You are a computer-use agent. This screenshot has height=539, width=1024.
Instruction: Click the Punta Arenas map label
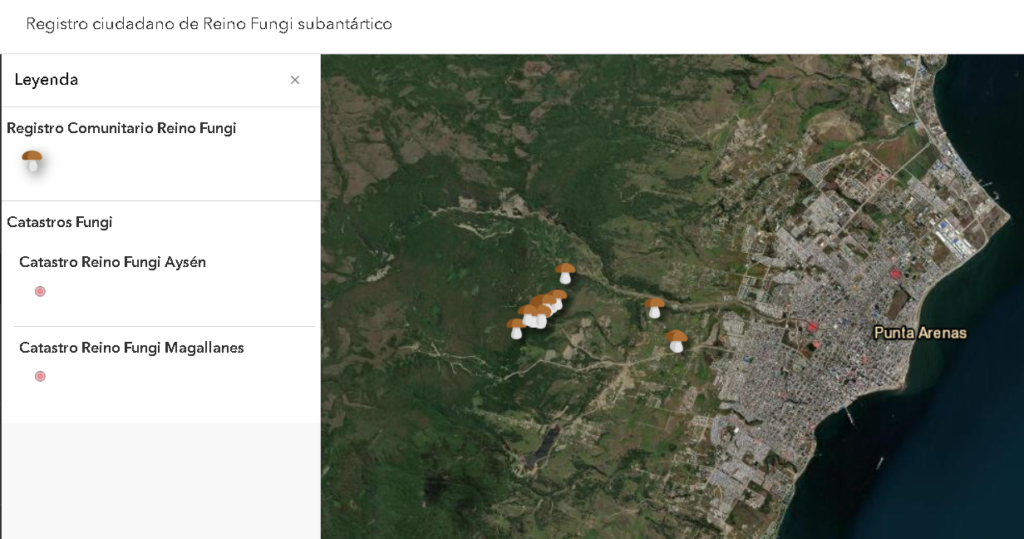[920, 333]
